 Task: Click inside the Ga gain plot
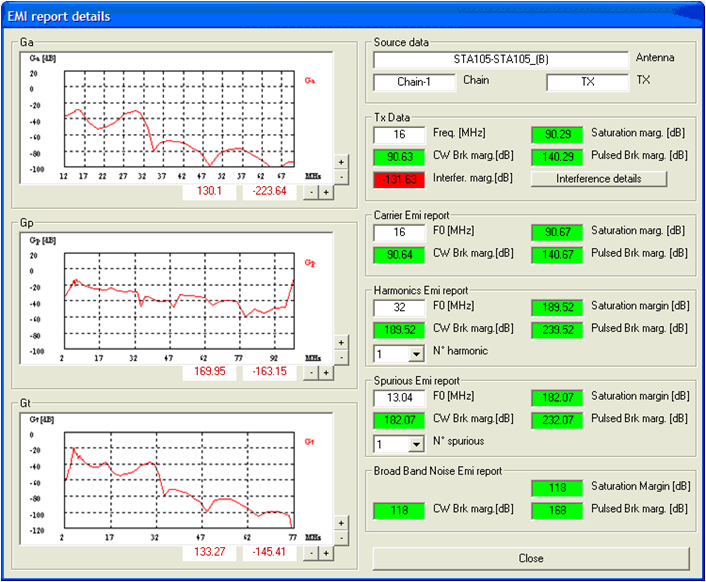pyautogui.click(x=179, y=118)
